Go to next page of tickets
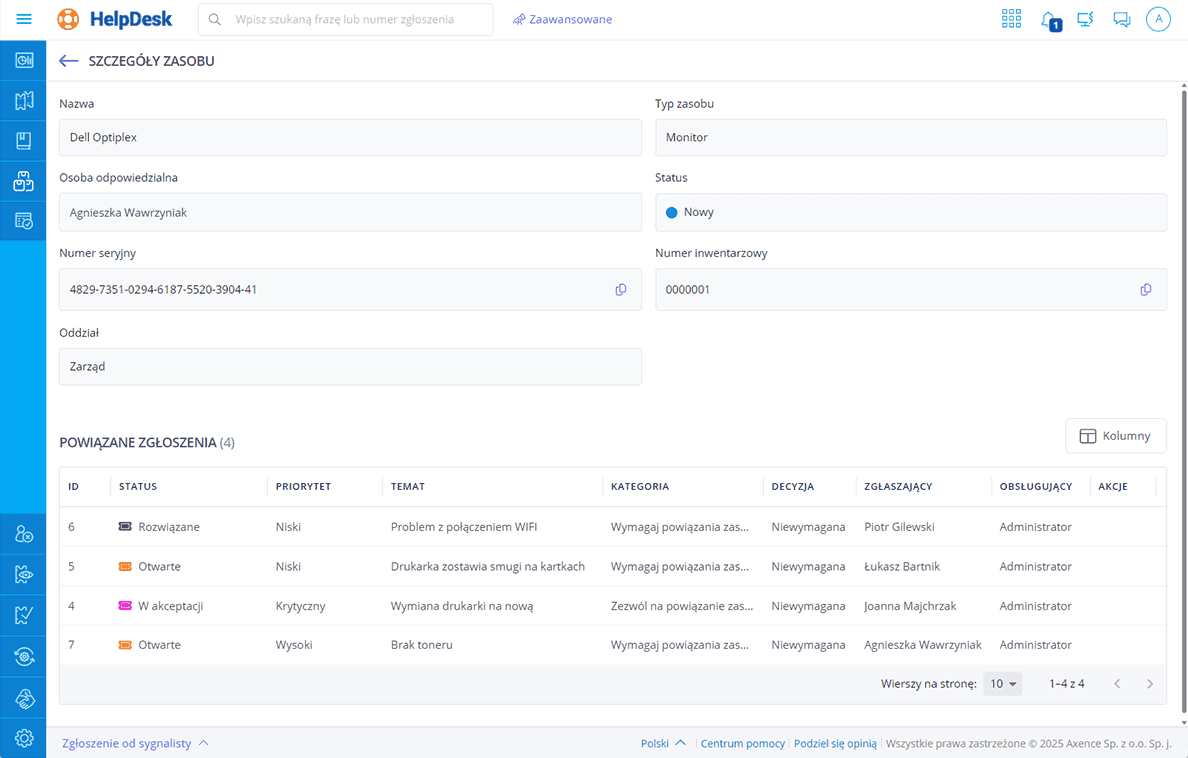Viewport: 1188px width, 758px height. click(1150, 684)
